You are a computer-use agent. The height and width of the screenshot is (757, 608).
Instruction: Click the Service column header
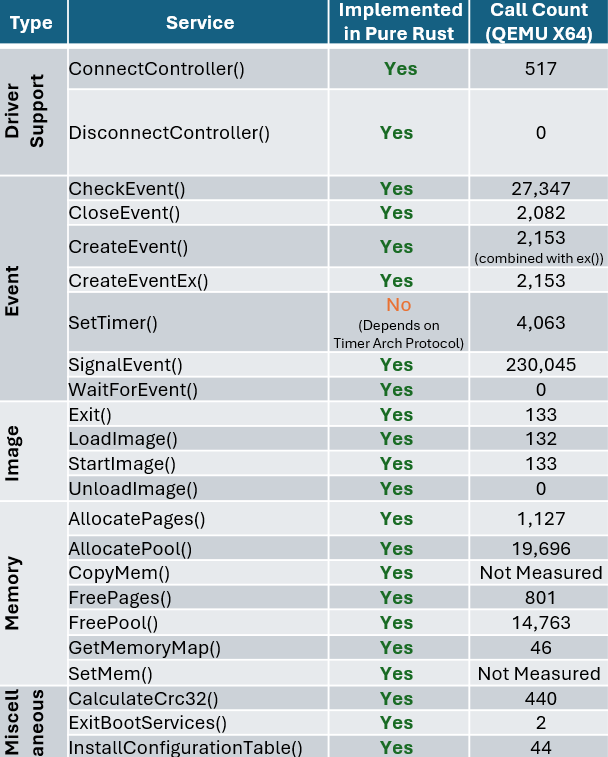pos(200,22)
